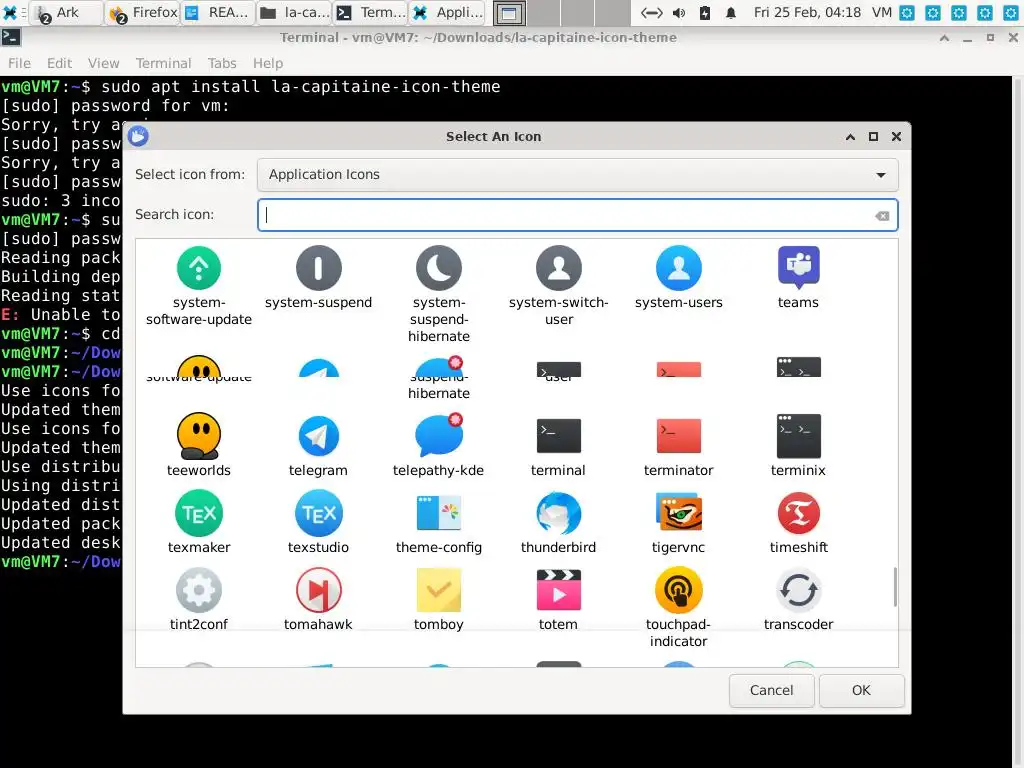
Task: Choose the totem icon
Action: coord(558,590)
